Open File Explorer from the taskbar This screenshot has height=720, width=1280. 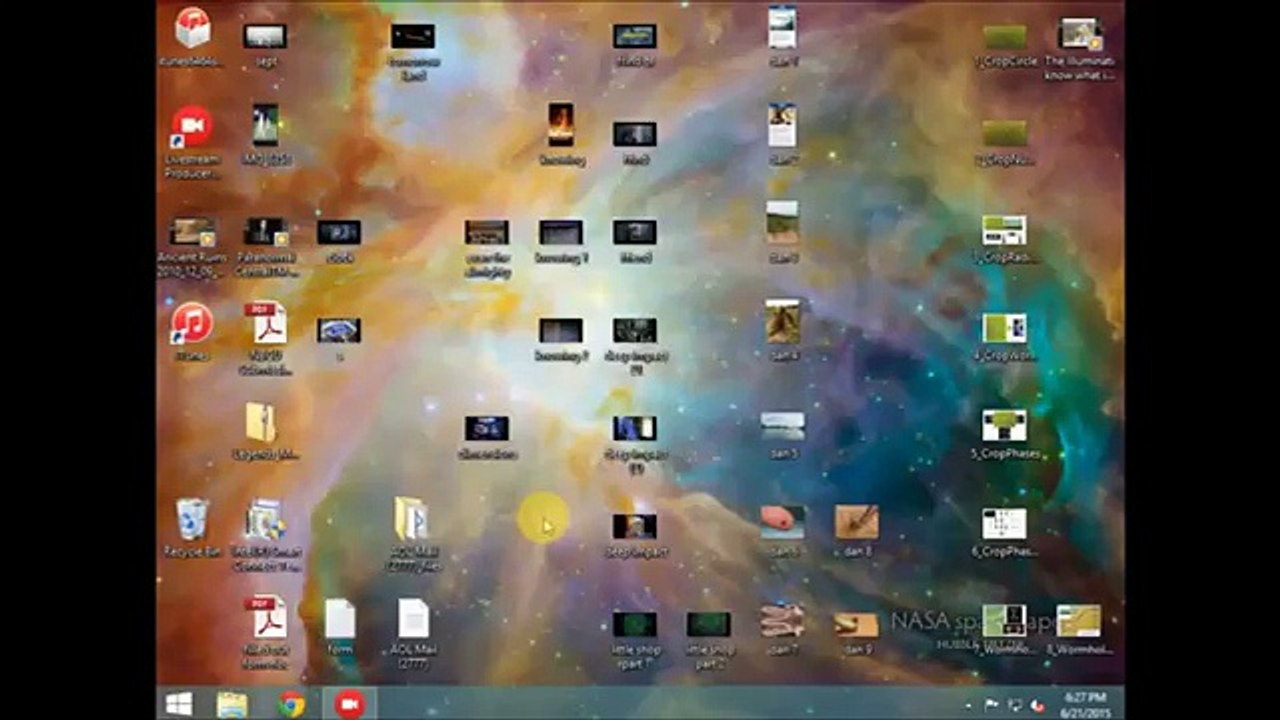[232, 704]
